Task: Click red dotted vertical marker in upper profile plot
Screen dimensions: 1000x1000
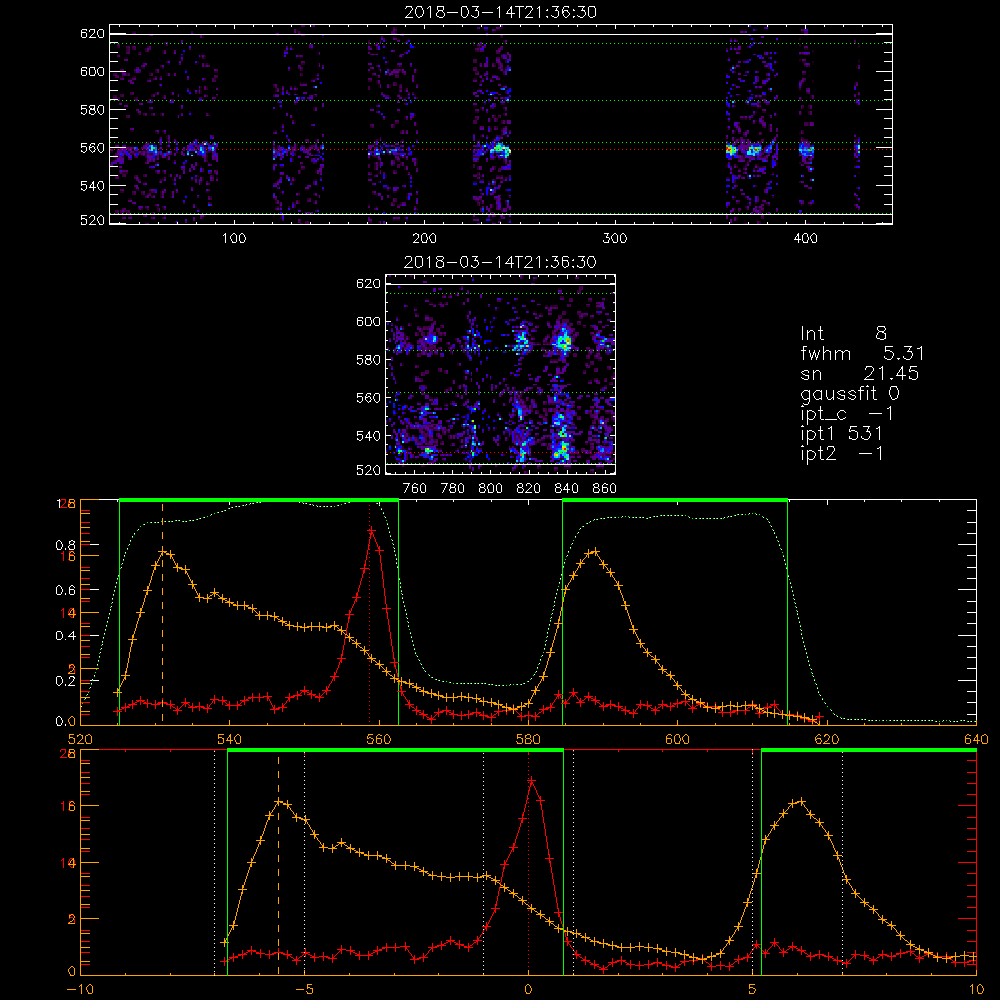Action: (369, 612)
